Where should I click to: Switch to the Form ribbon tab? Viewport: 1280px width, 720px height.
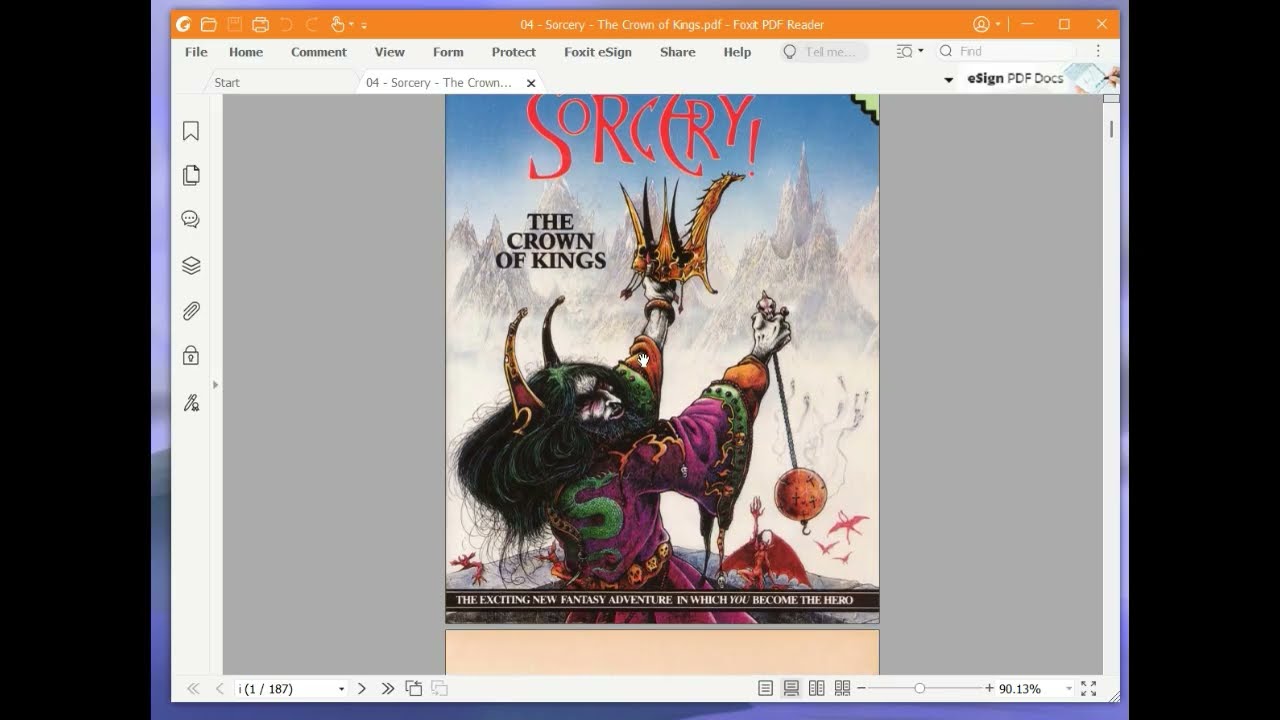[448, 52]
